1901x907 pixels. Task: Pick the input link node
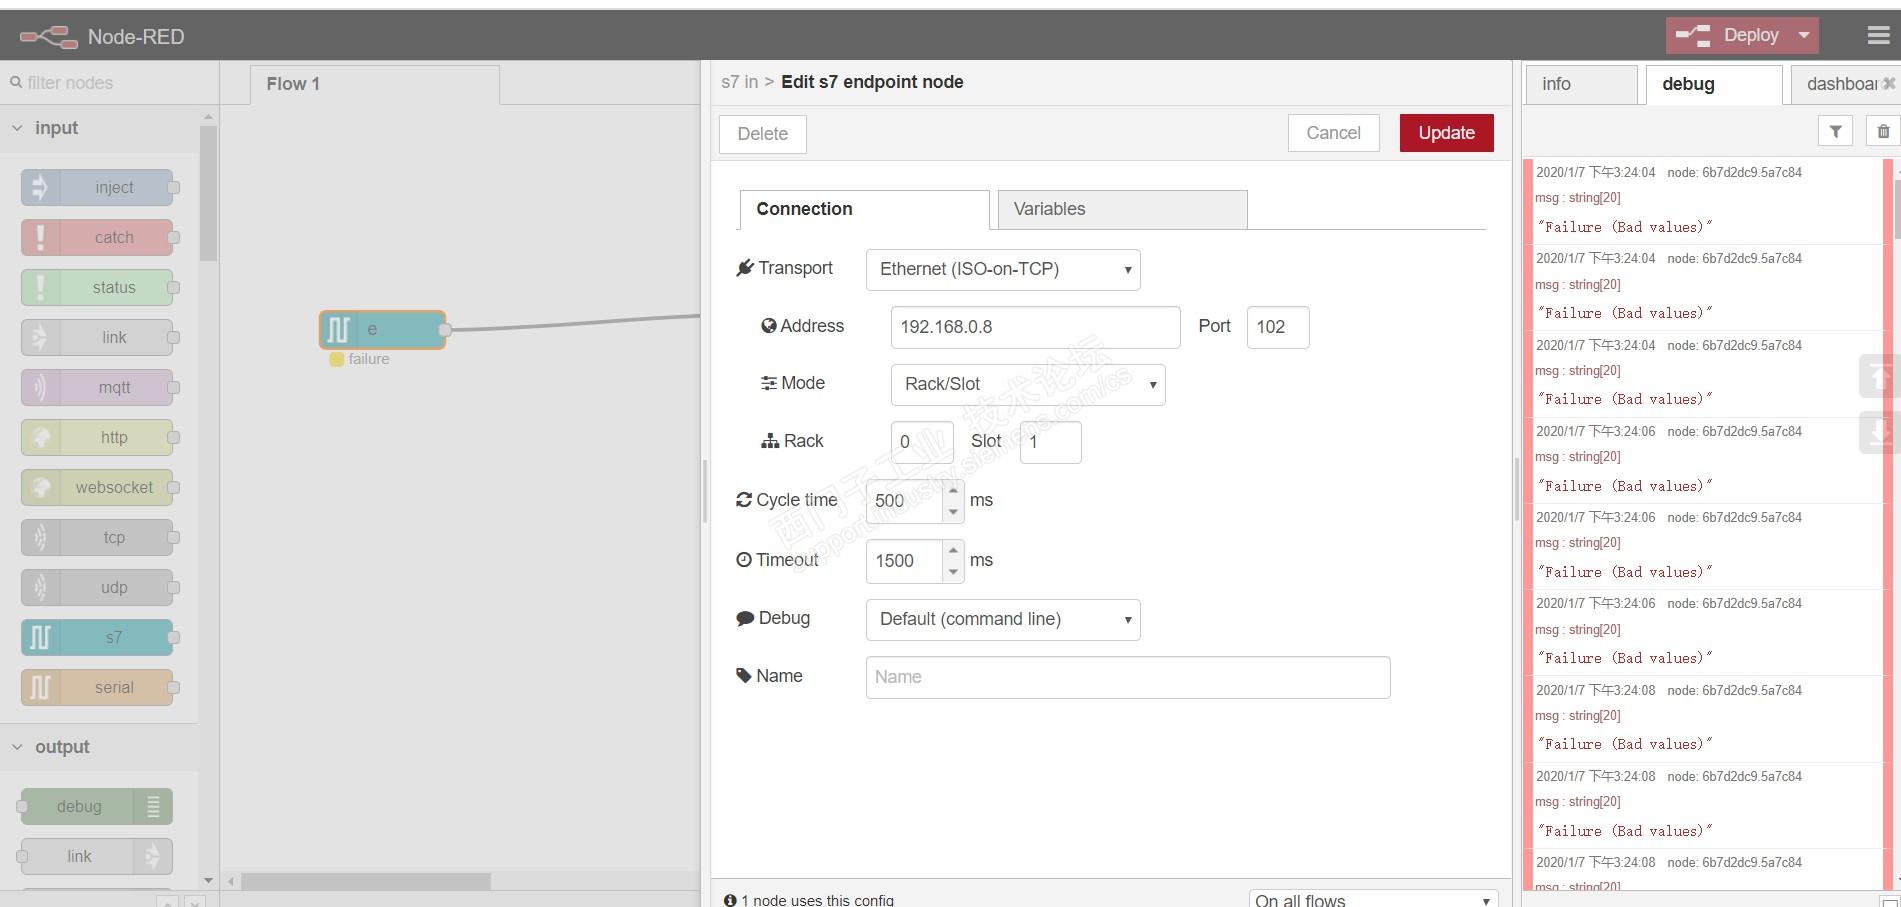97,337
